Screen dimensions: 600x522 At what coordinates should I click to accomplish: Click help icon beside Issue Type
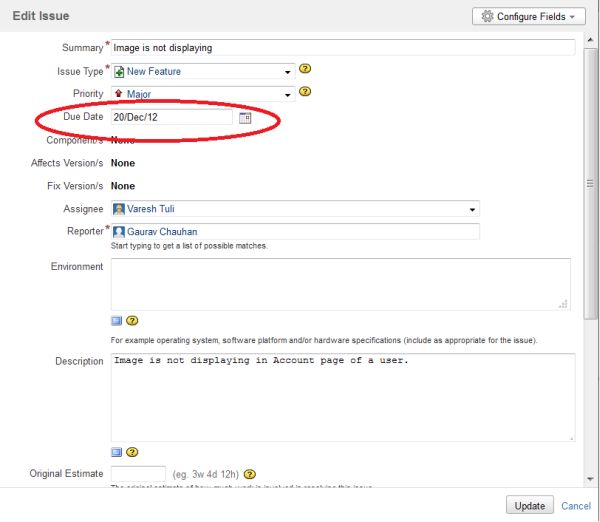click(306, 70)
